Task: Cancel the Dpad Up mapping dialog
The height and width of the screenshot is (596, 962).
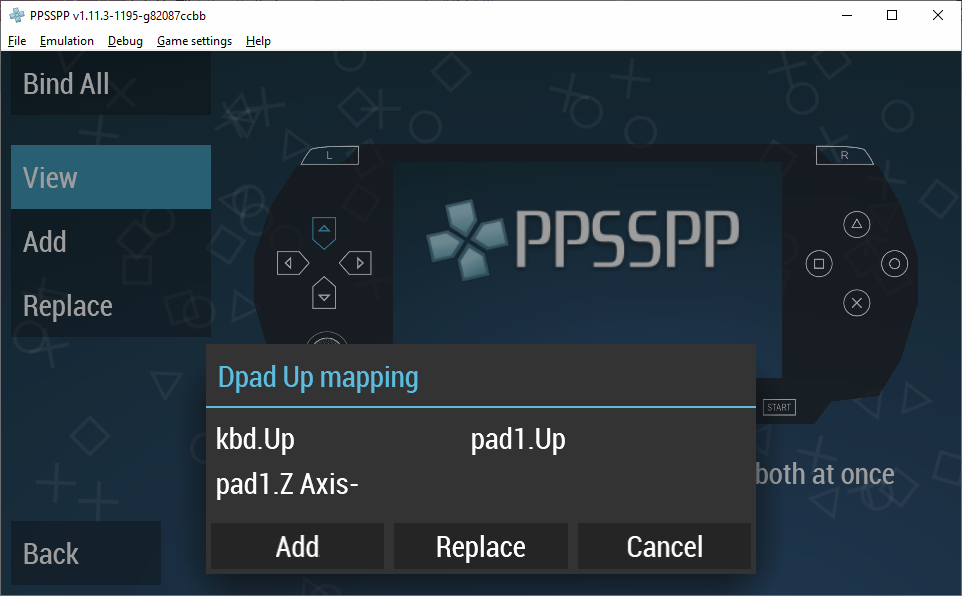Action: [664, 546]
